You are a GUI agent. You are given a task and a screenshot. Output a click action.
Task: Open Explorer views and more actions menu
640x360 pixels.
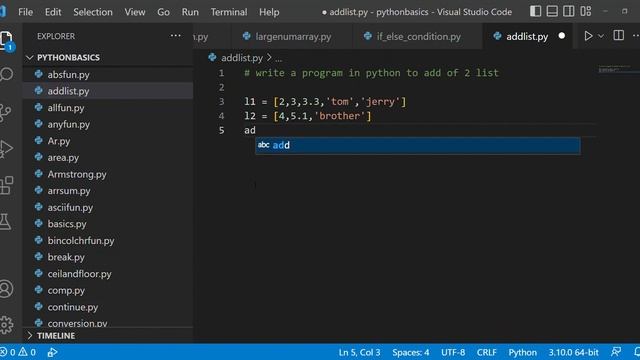176,36
